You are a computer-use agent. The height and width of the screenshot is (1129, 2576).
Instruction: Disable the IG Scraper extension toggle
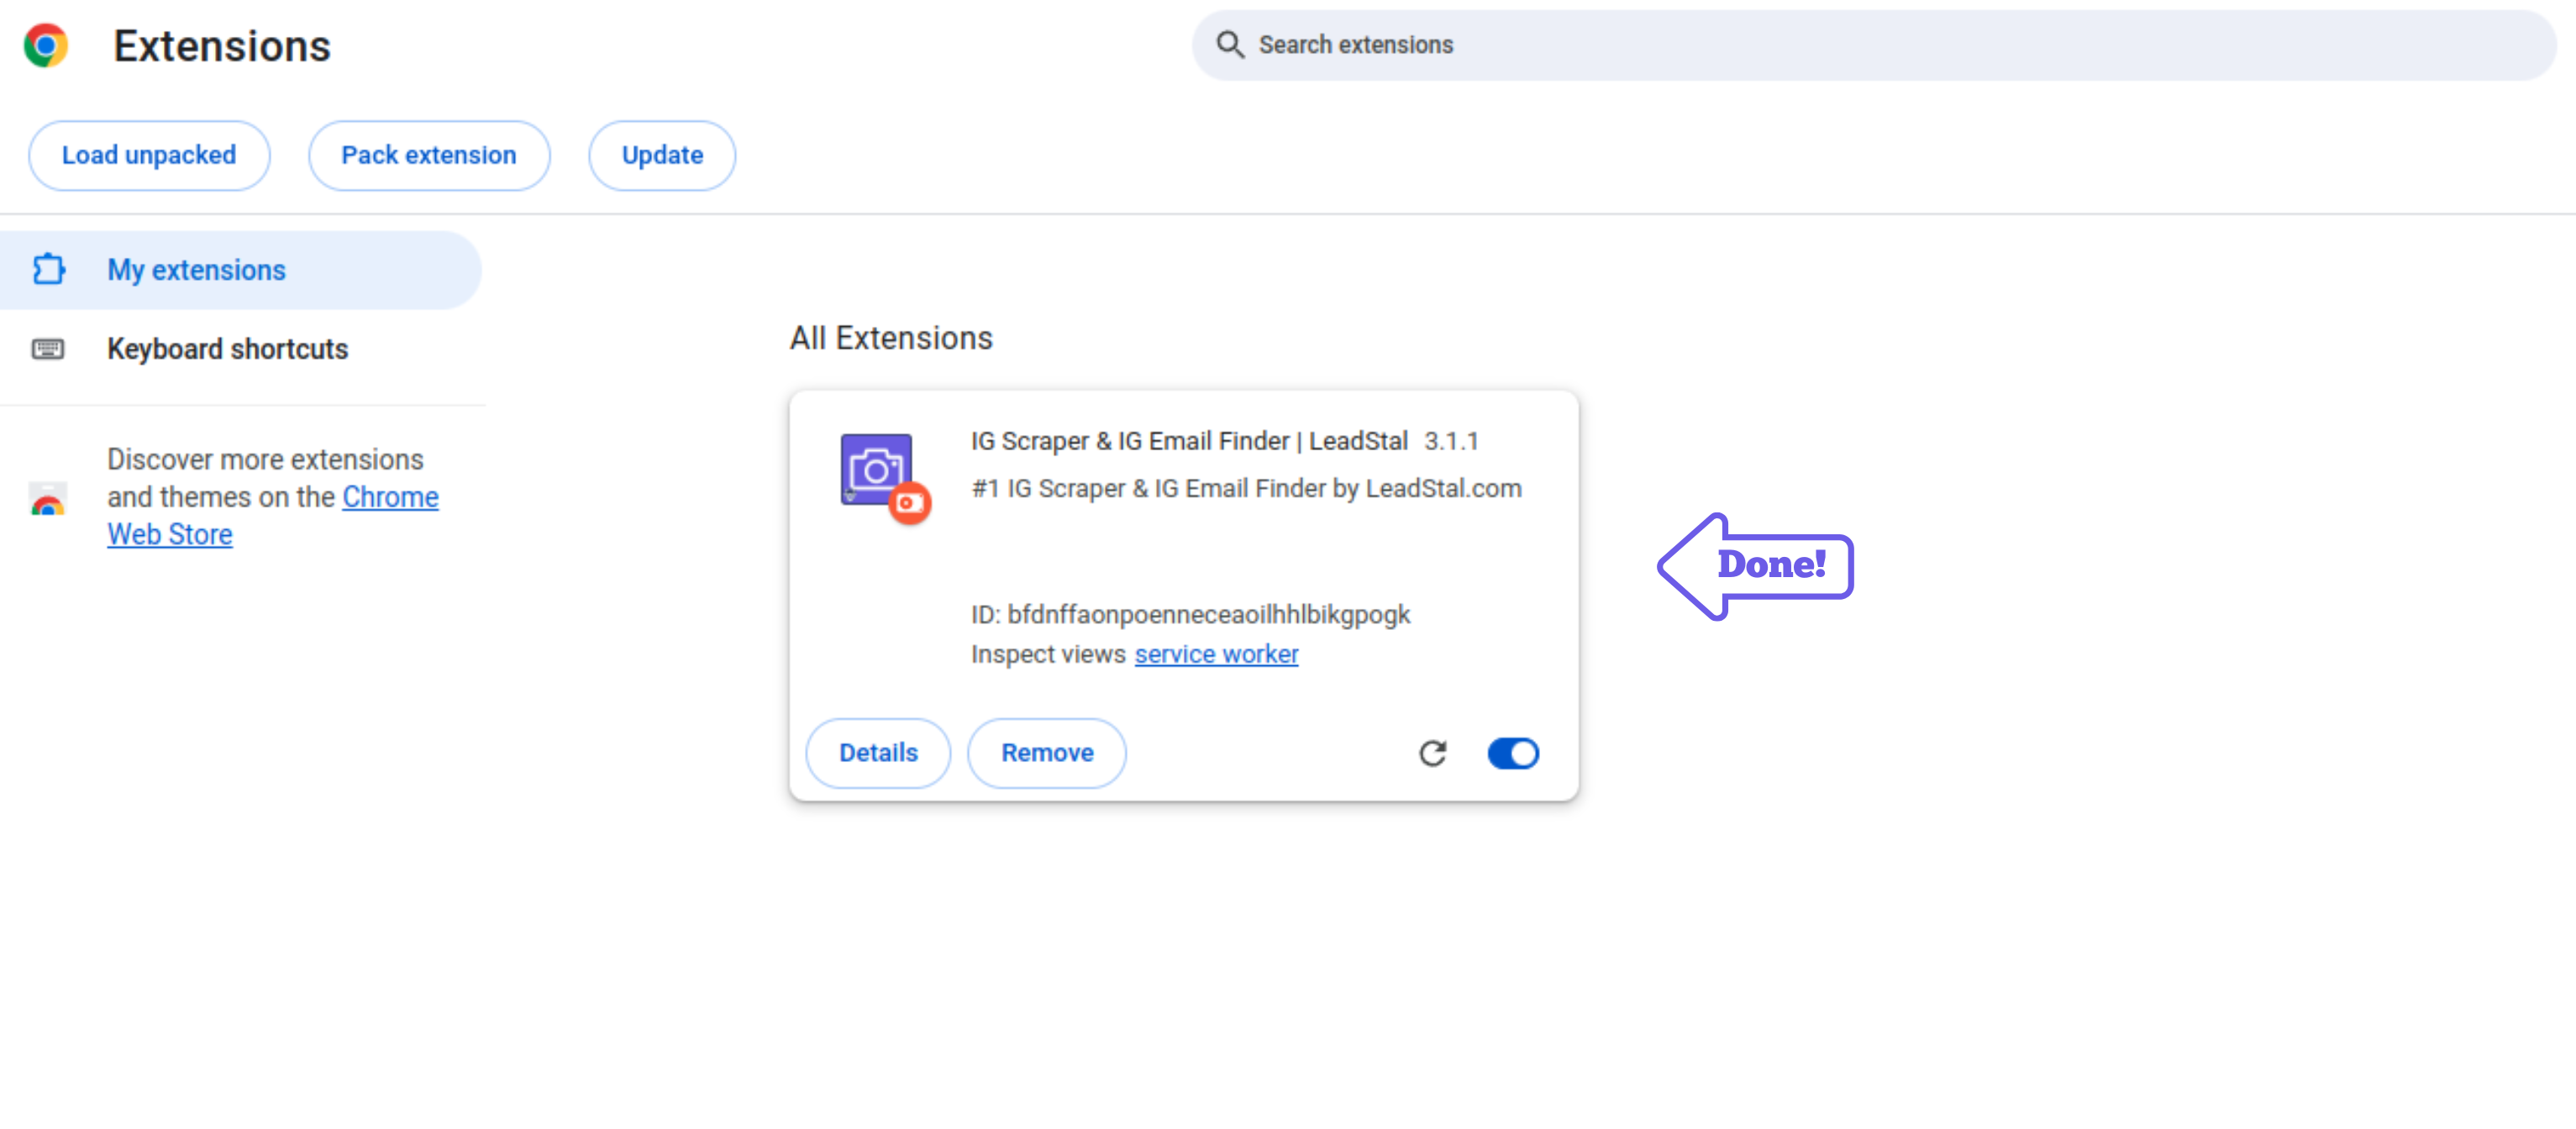[x=1512, y=753]
